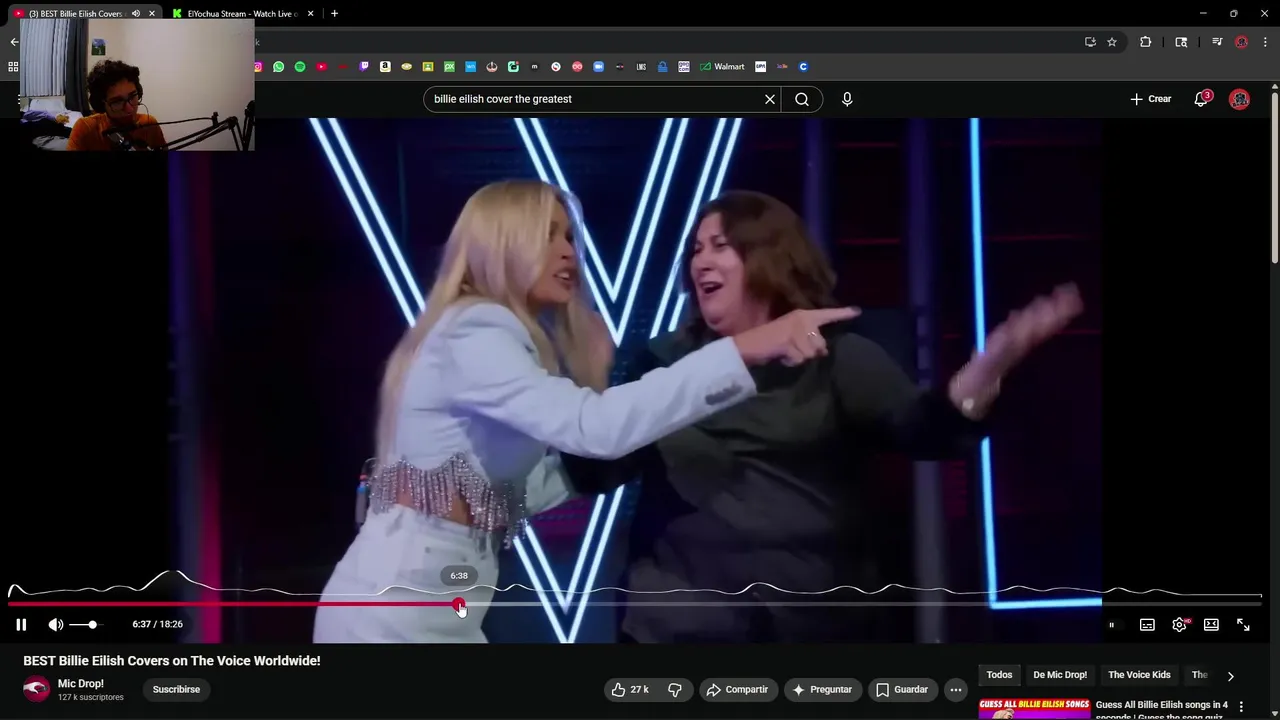Open the Chrome extensions puzzle icon
The image size is (1280, 720).
1146,42
